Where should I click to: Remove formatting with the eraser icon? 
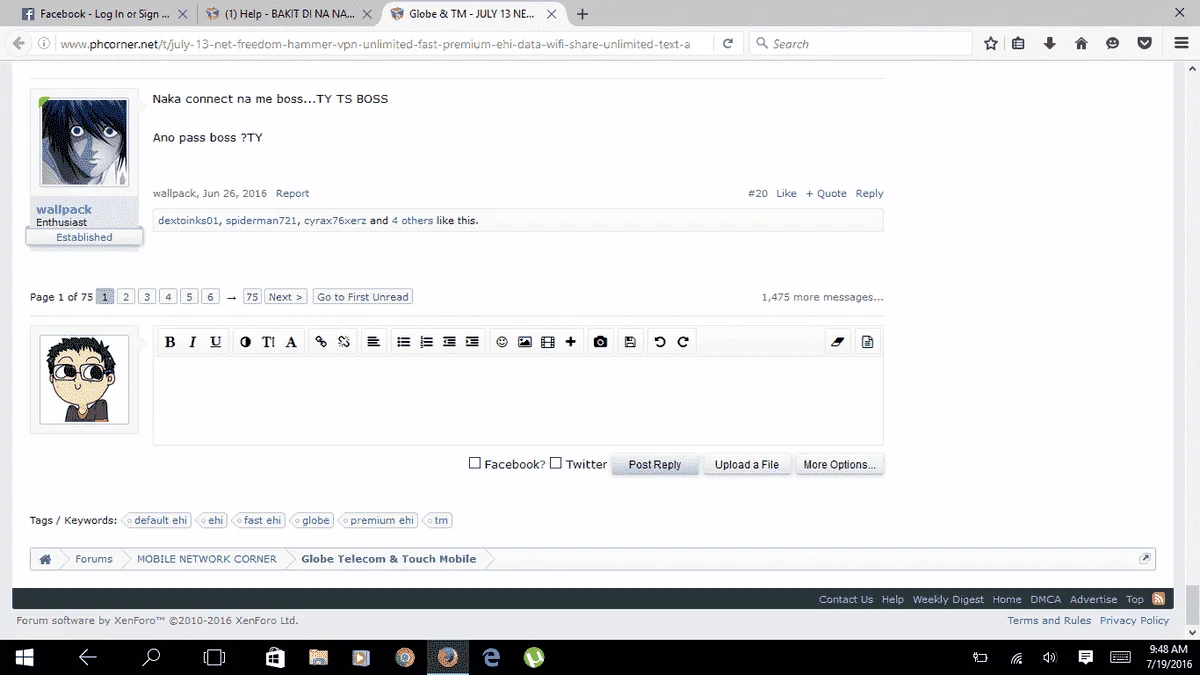[838, 342]
